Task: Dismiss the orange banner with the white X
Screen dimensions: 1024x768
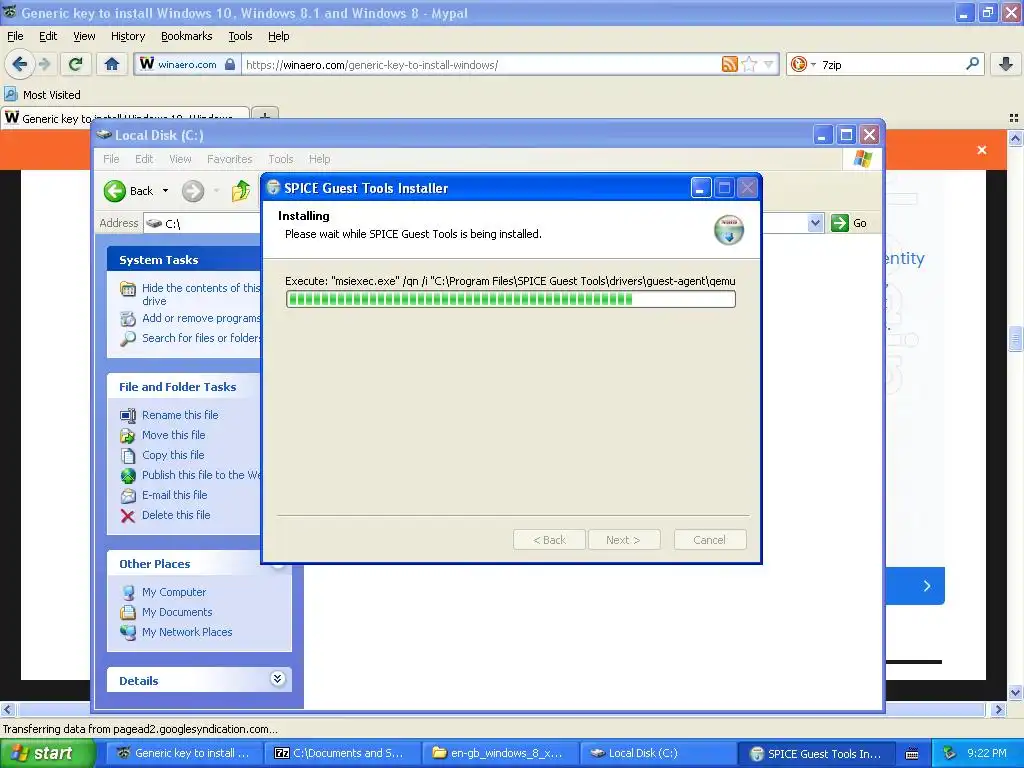Action: 982,150
